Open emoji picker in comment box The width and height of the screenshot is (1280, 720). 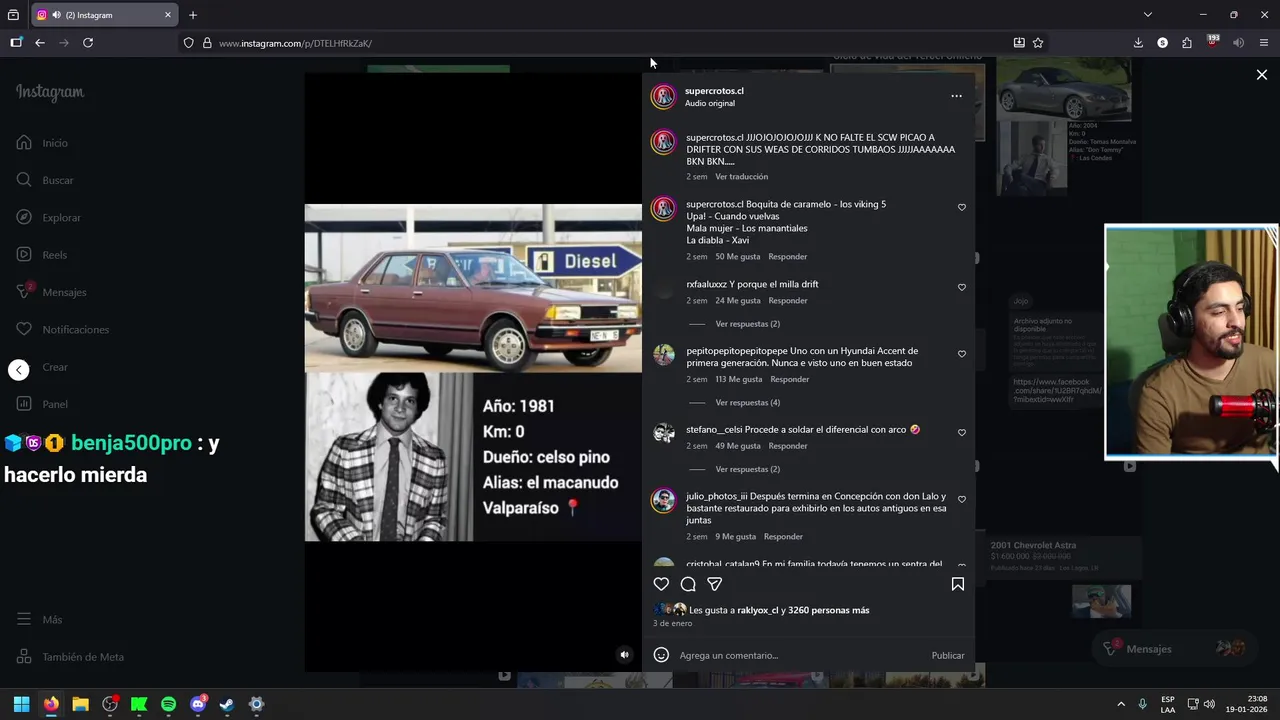tap(661, 655)
